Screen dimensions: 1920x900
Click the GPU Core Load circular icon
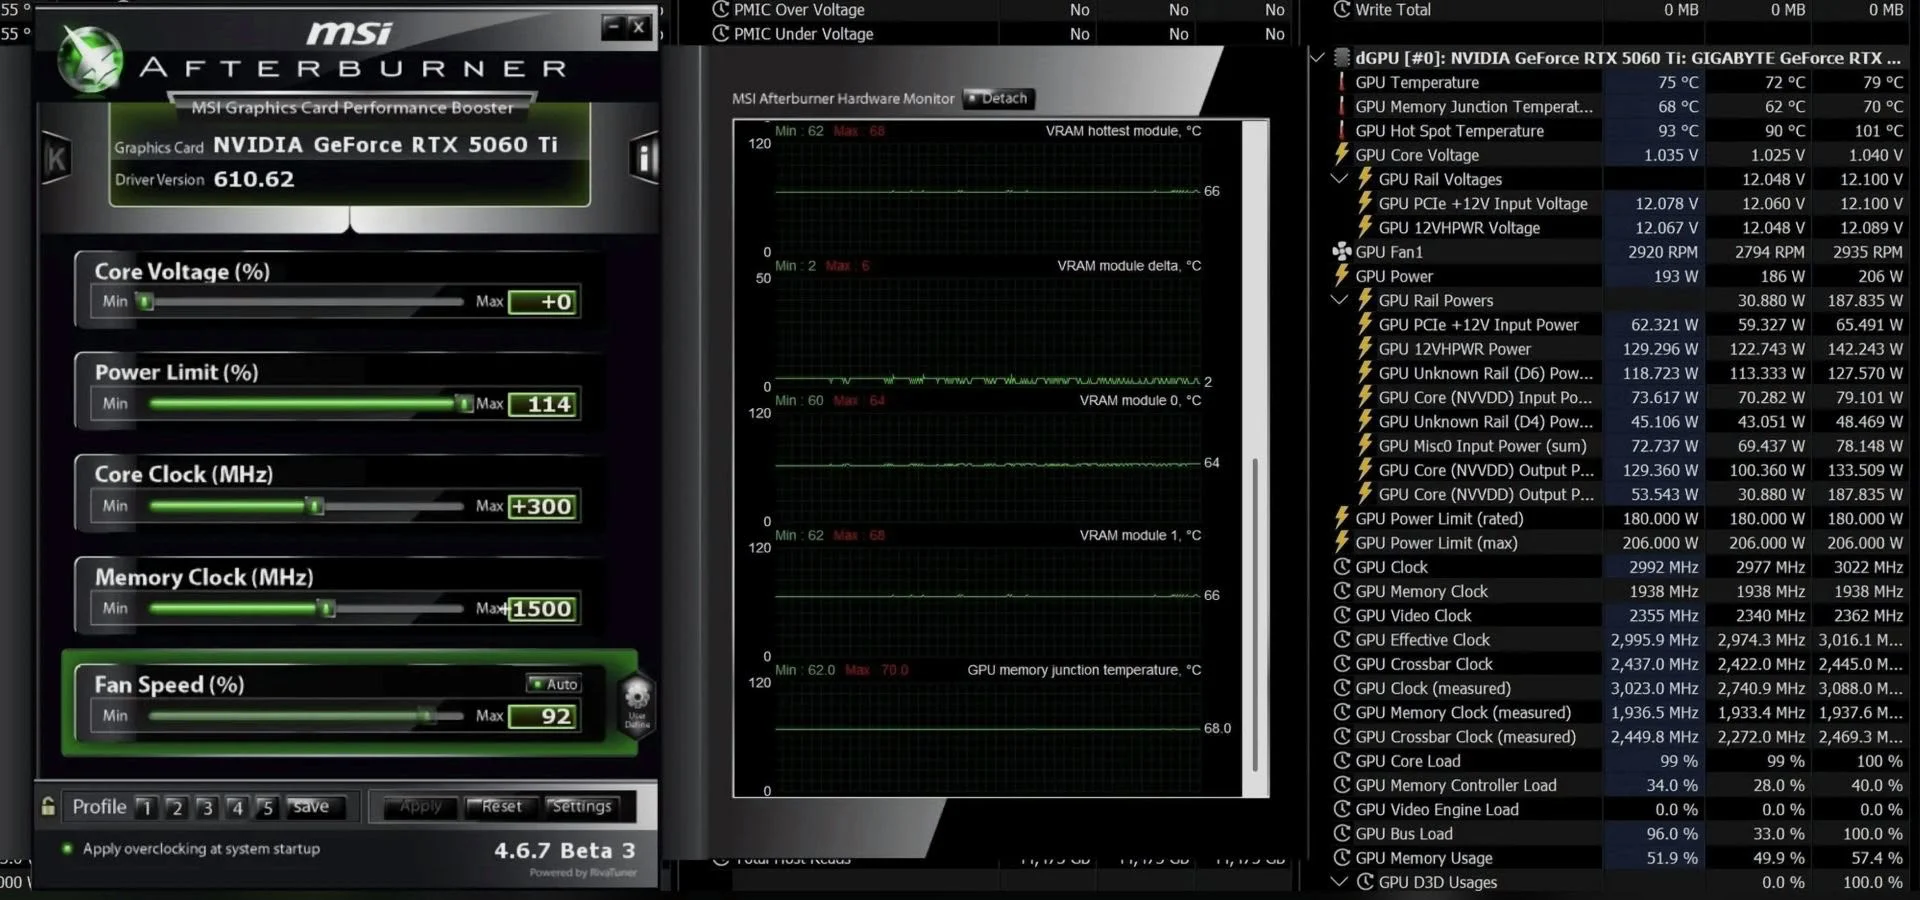point(1342,761)
